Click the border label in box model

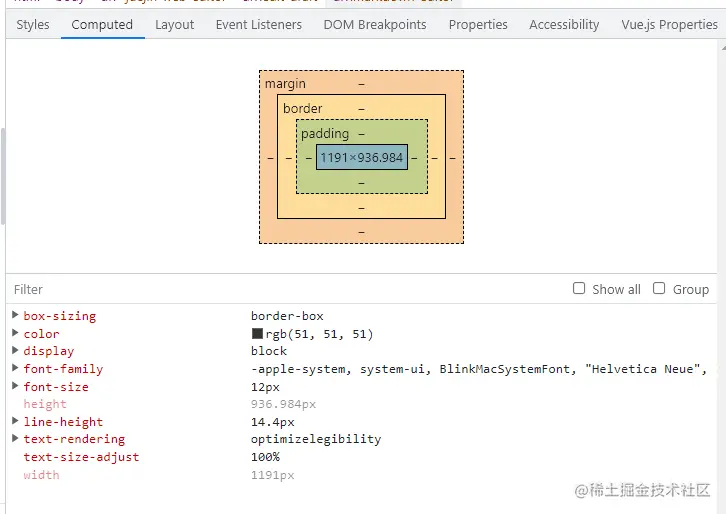coord(302,108)
